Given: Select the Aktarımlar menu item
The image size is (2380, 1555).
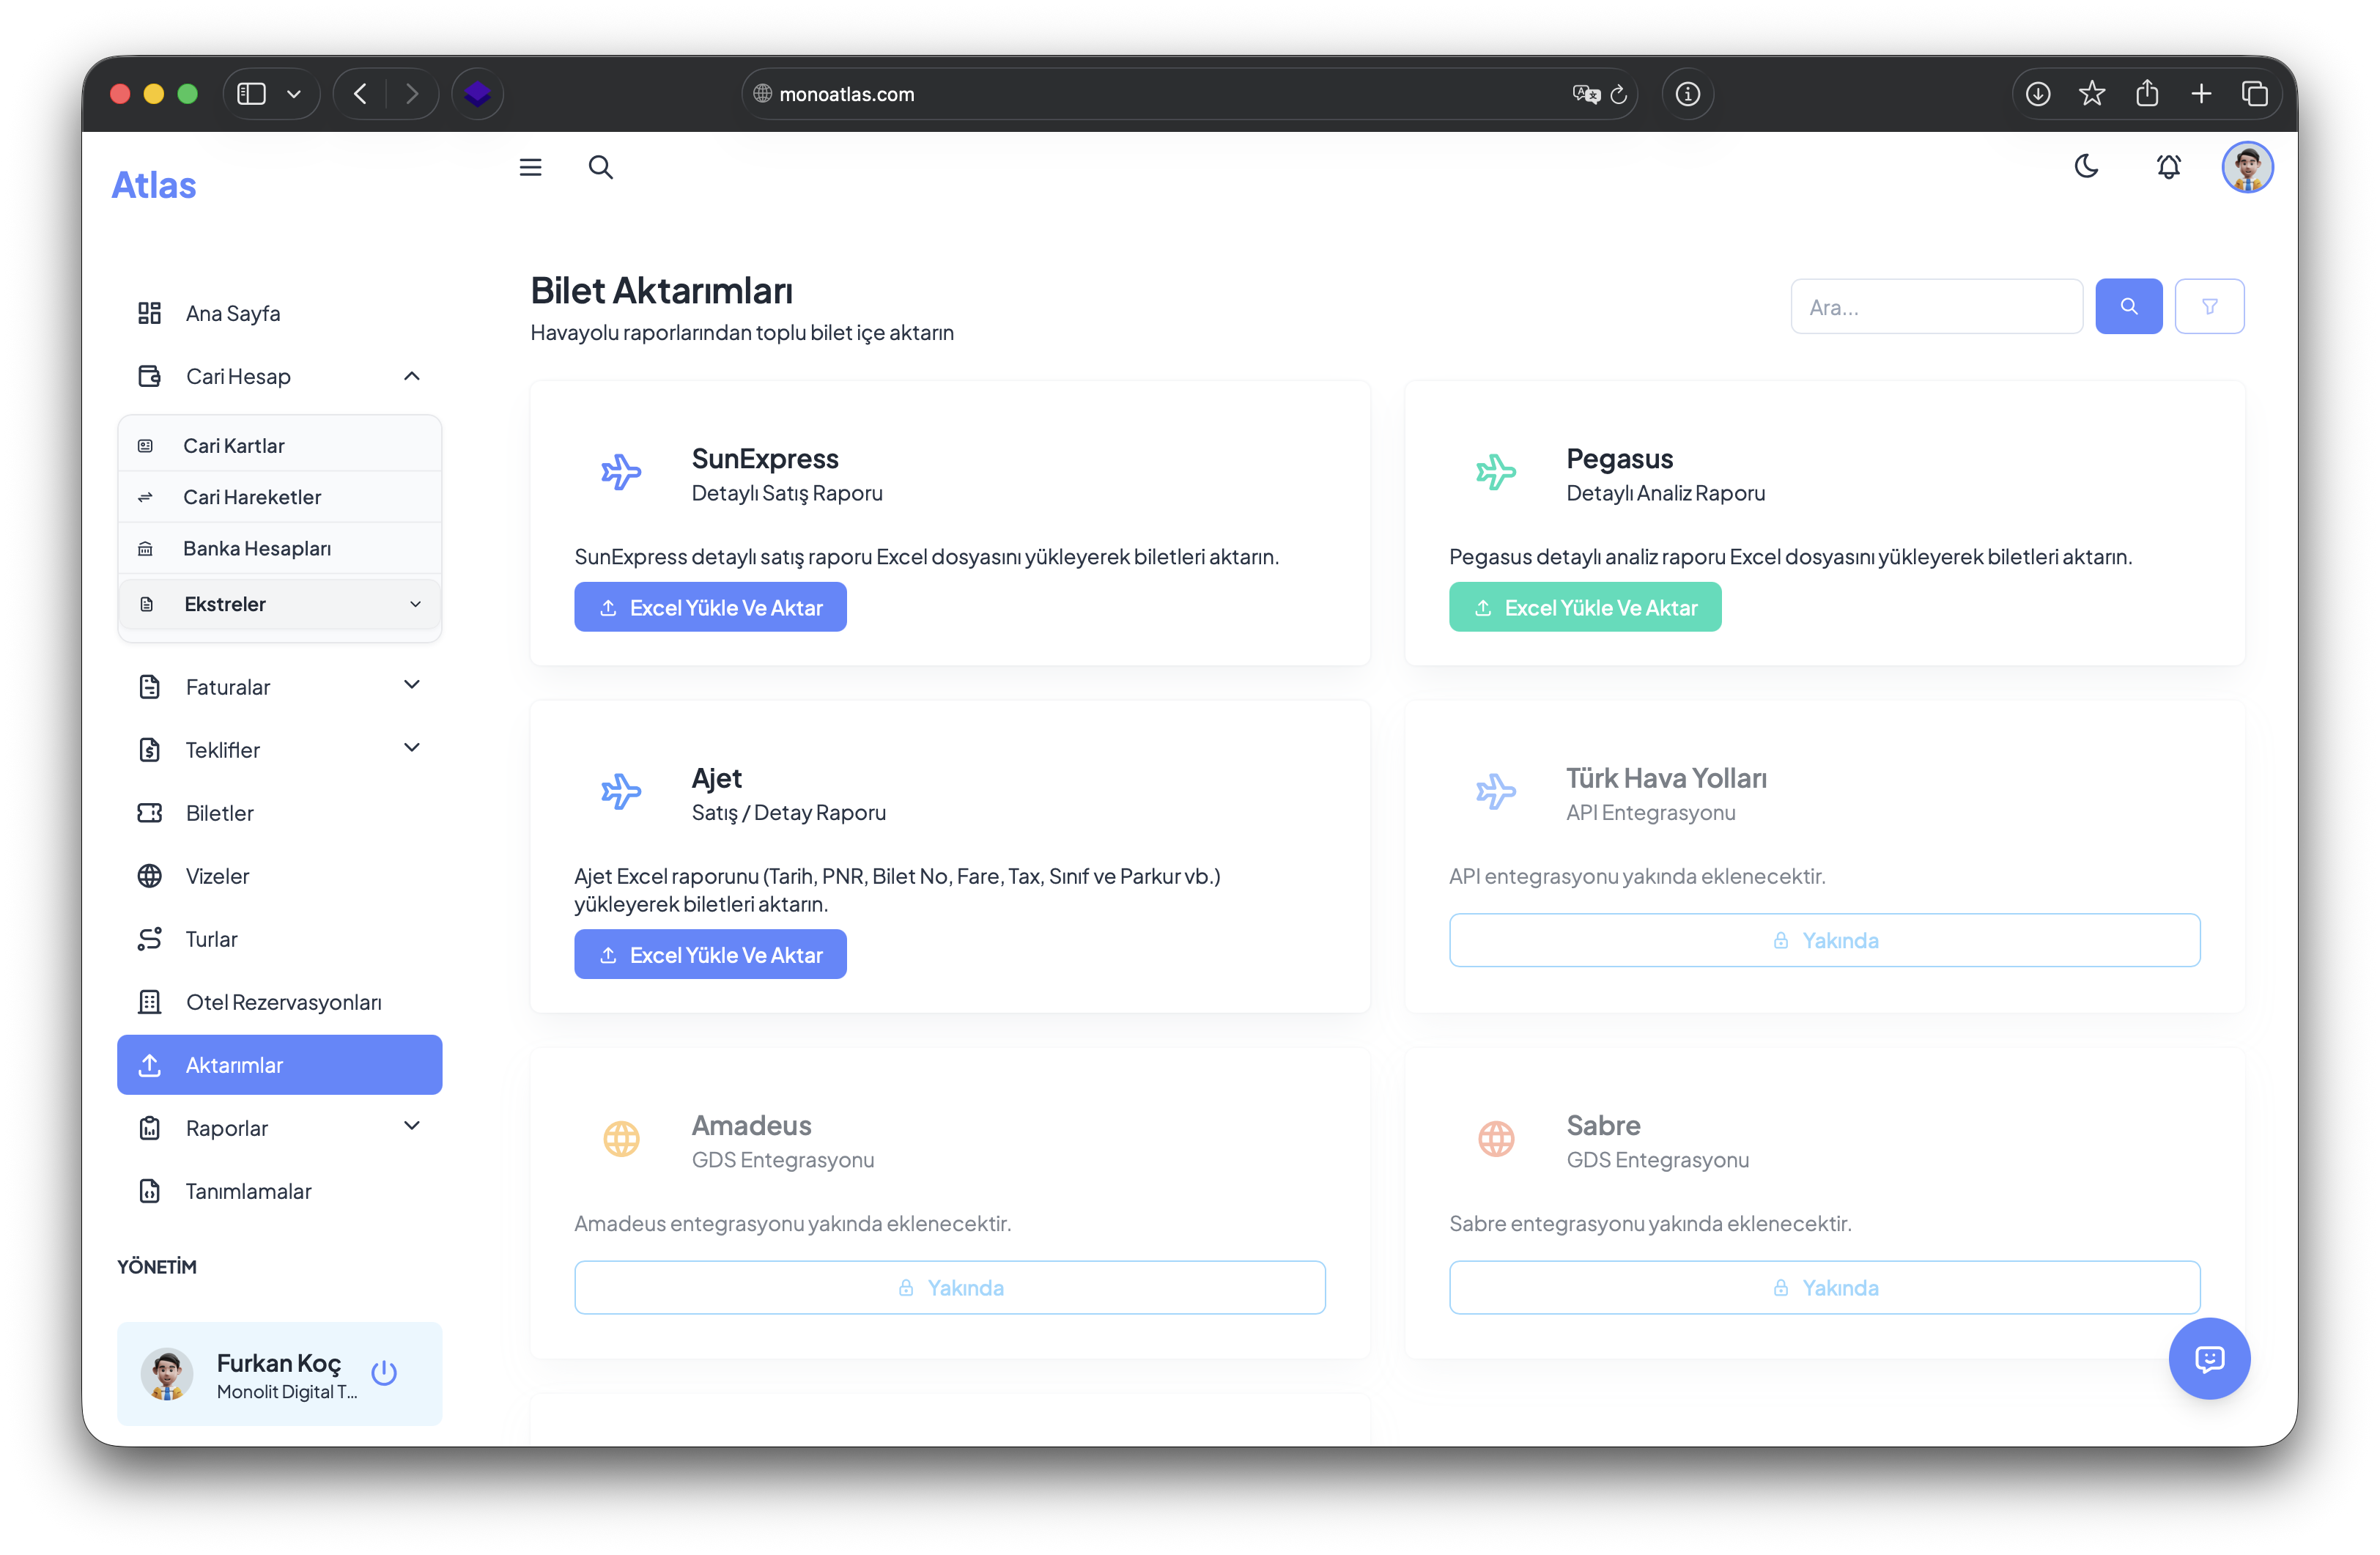Looking at the screenshot, I should pos(279,1065).
